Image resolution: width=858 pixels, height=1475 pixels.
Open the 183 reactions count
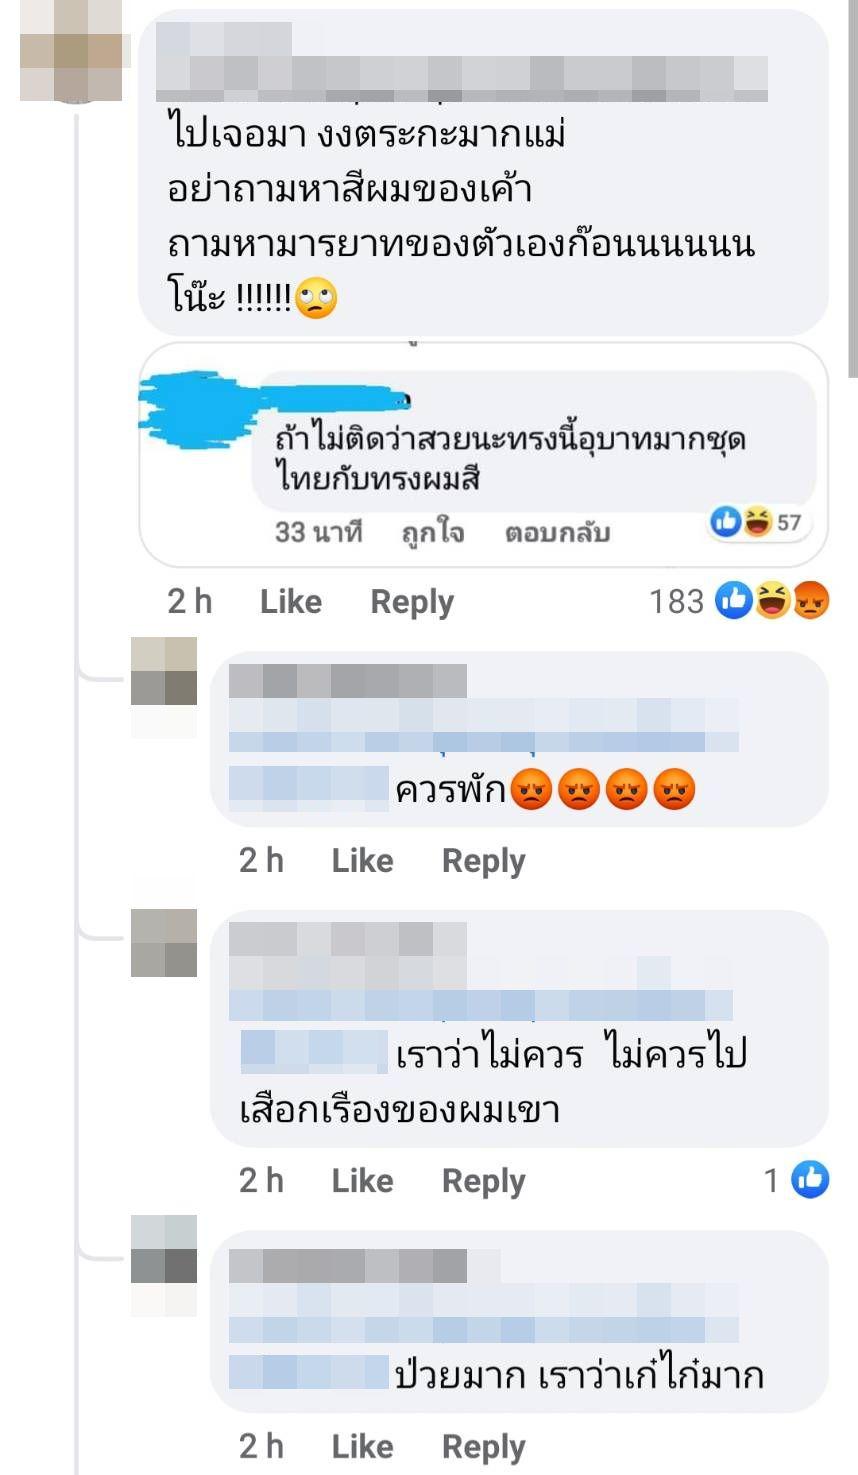(677, 602)
